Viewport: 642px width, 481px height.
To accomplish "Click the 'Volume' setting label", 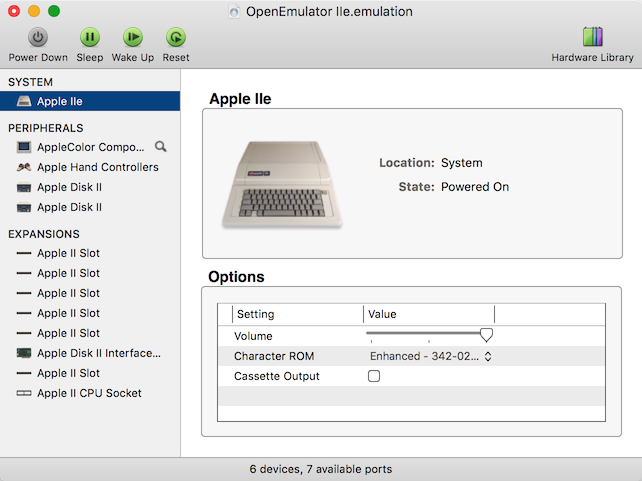I will coord(253,336).
